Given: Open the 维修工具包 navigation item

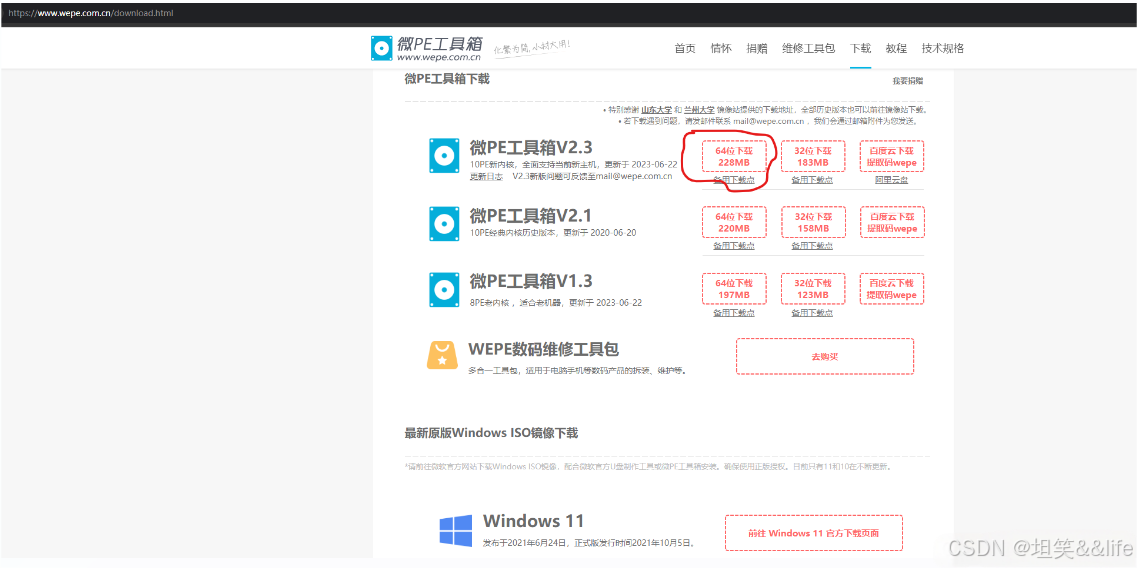Looking at the screenshot, I should tap(808, 49).
